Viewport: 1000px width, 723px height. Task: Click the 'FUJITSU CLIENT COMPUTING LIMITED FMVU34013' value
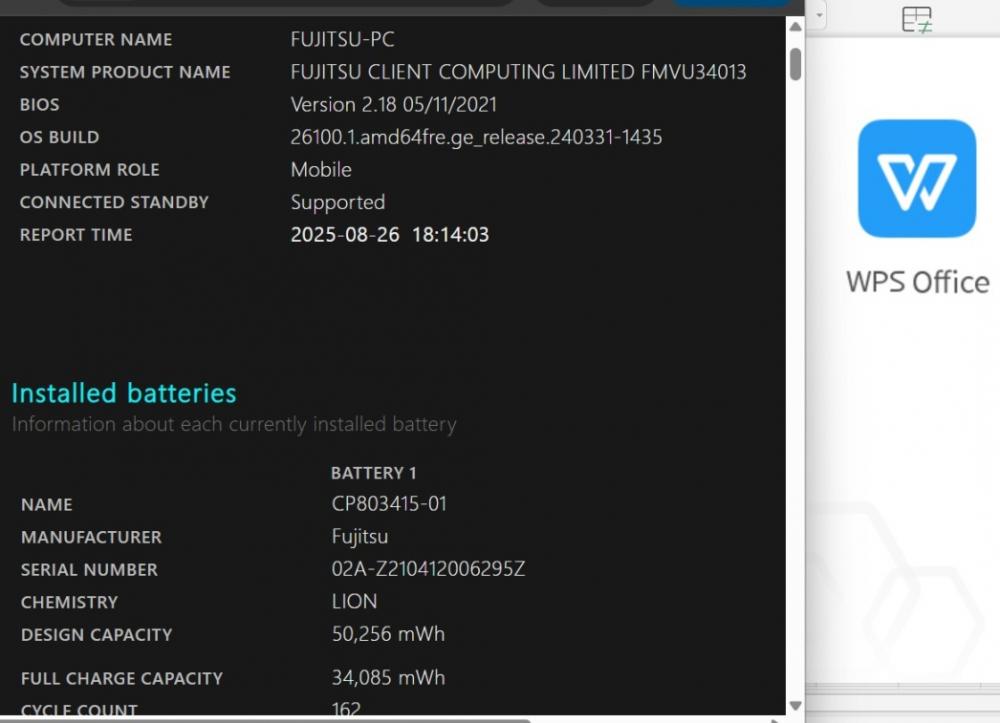coord(518,72)
